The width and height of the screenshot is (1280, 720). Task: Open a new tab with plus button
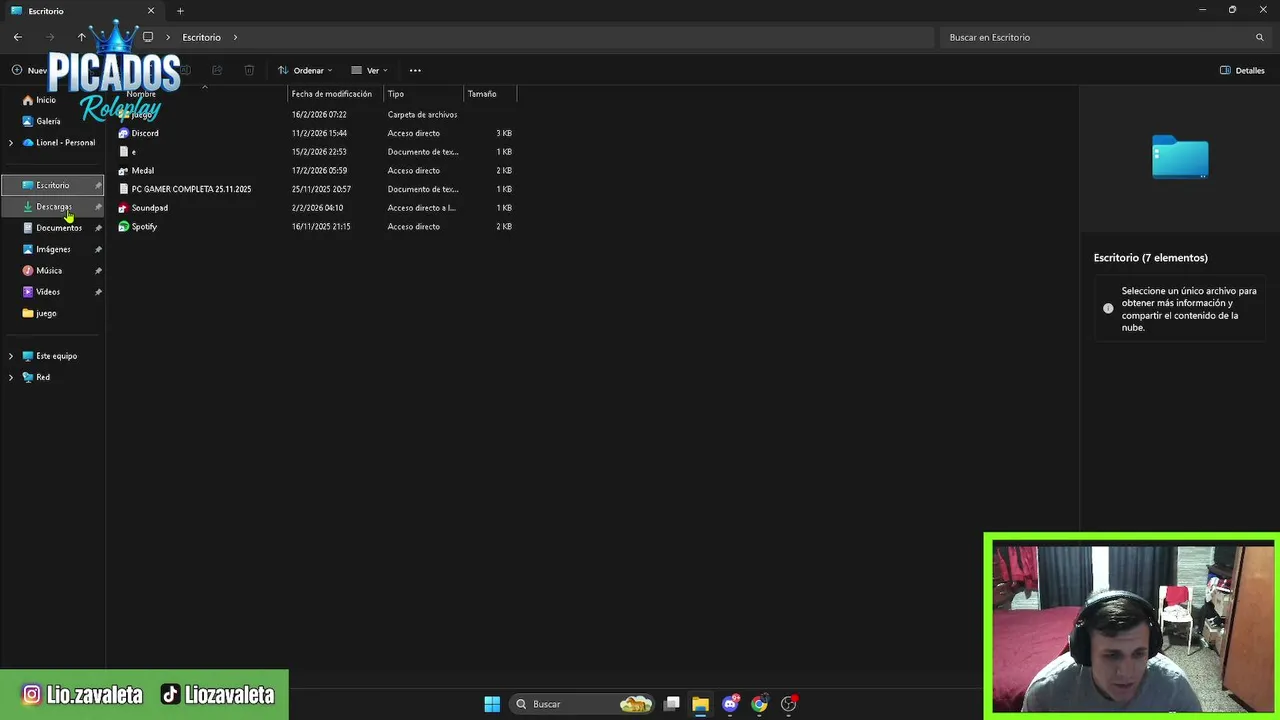click(x=180, y=11)
